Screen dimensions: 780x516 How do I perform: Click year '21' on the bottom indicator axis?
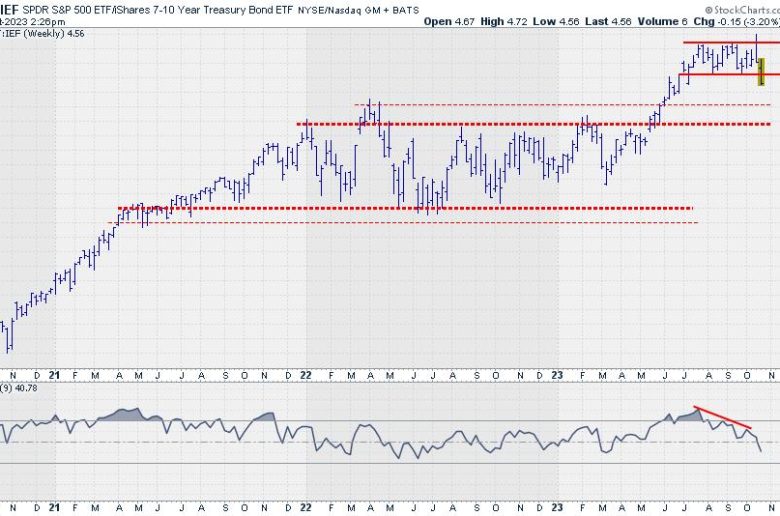point(55,508)
